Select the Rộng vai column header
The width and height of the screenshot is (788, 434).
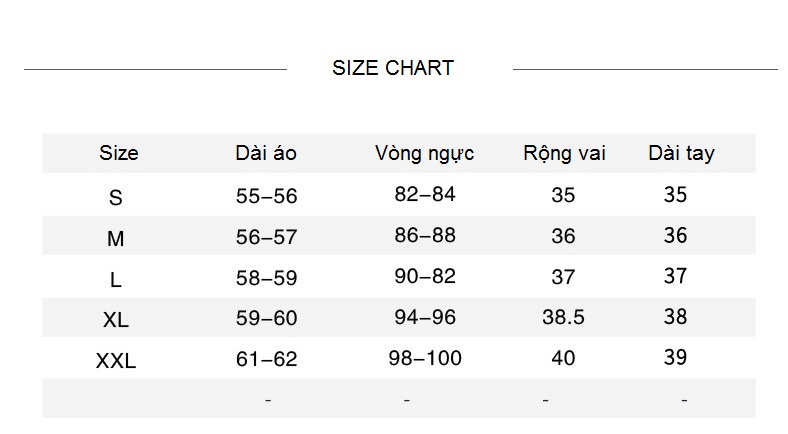click(x=564, y=153)
